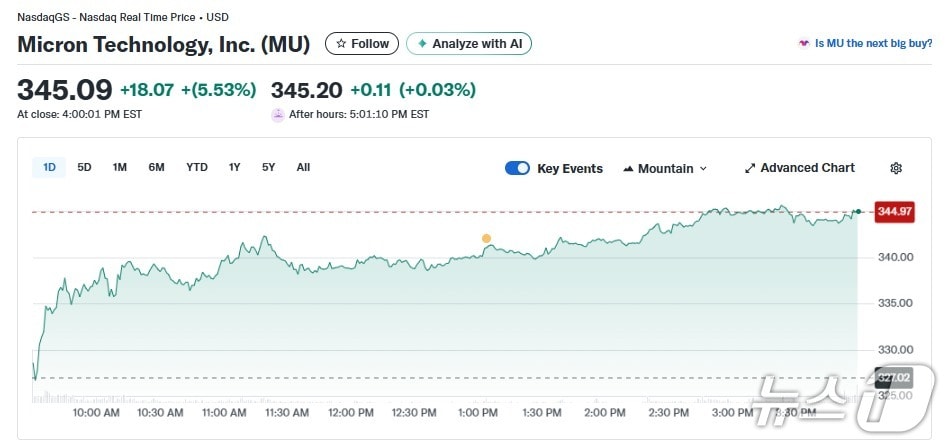Click the Advanced Chart expand arrows icon
The width and height of the screenshot is (949, 446).
(750, 168)
